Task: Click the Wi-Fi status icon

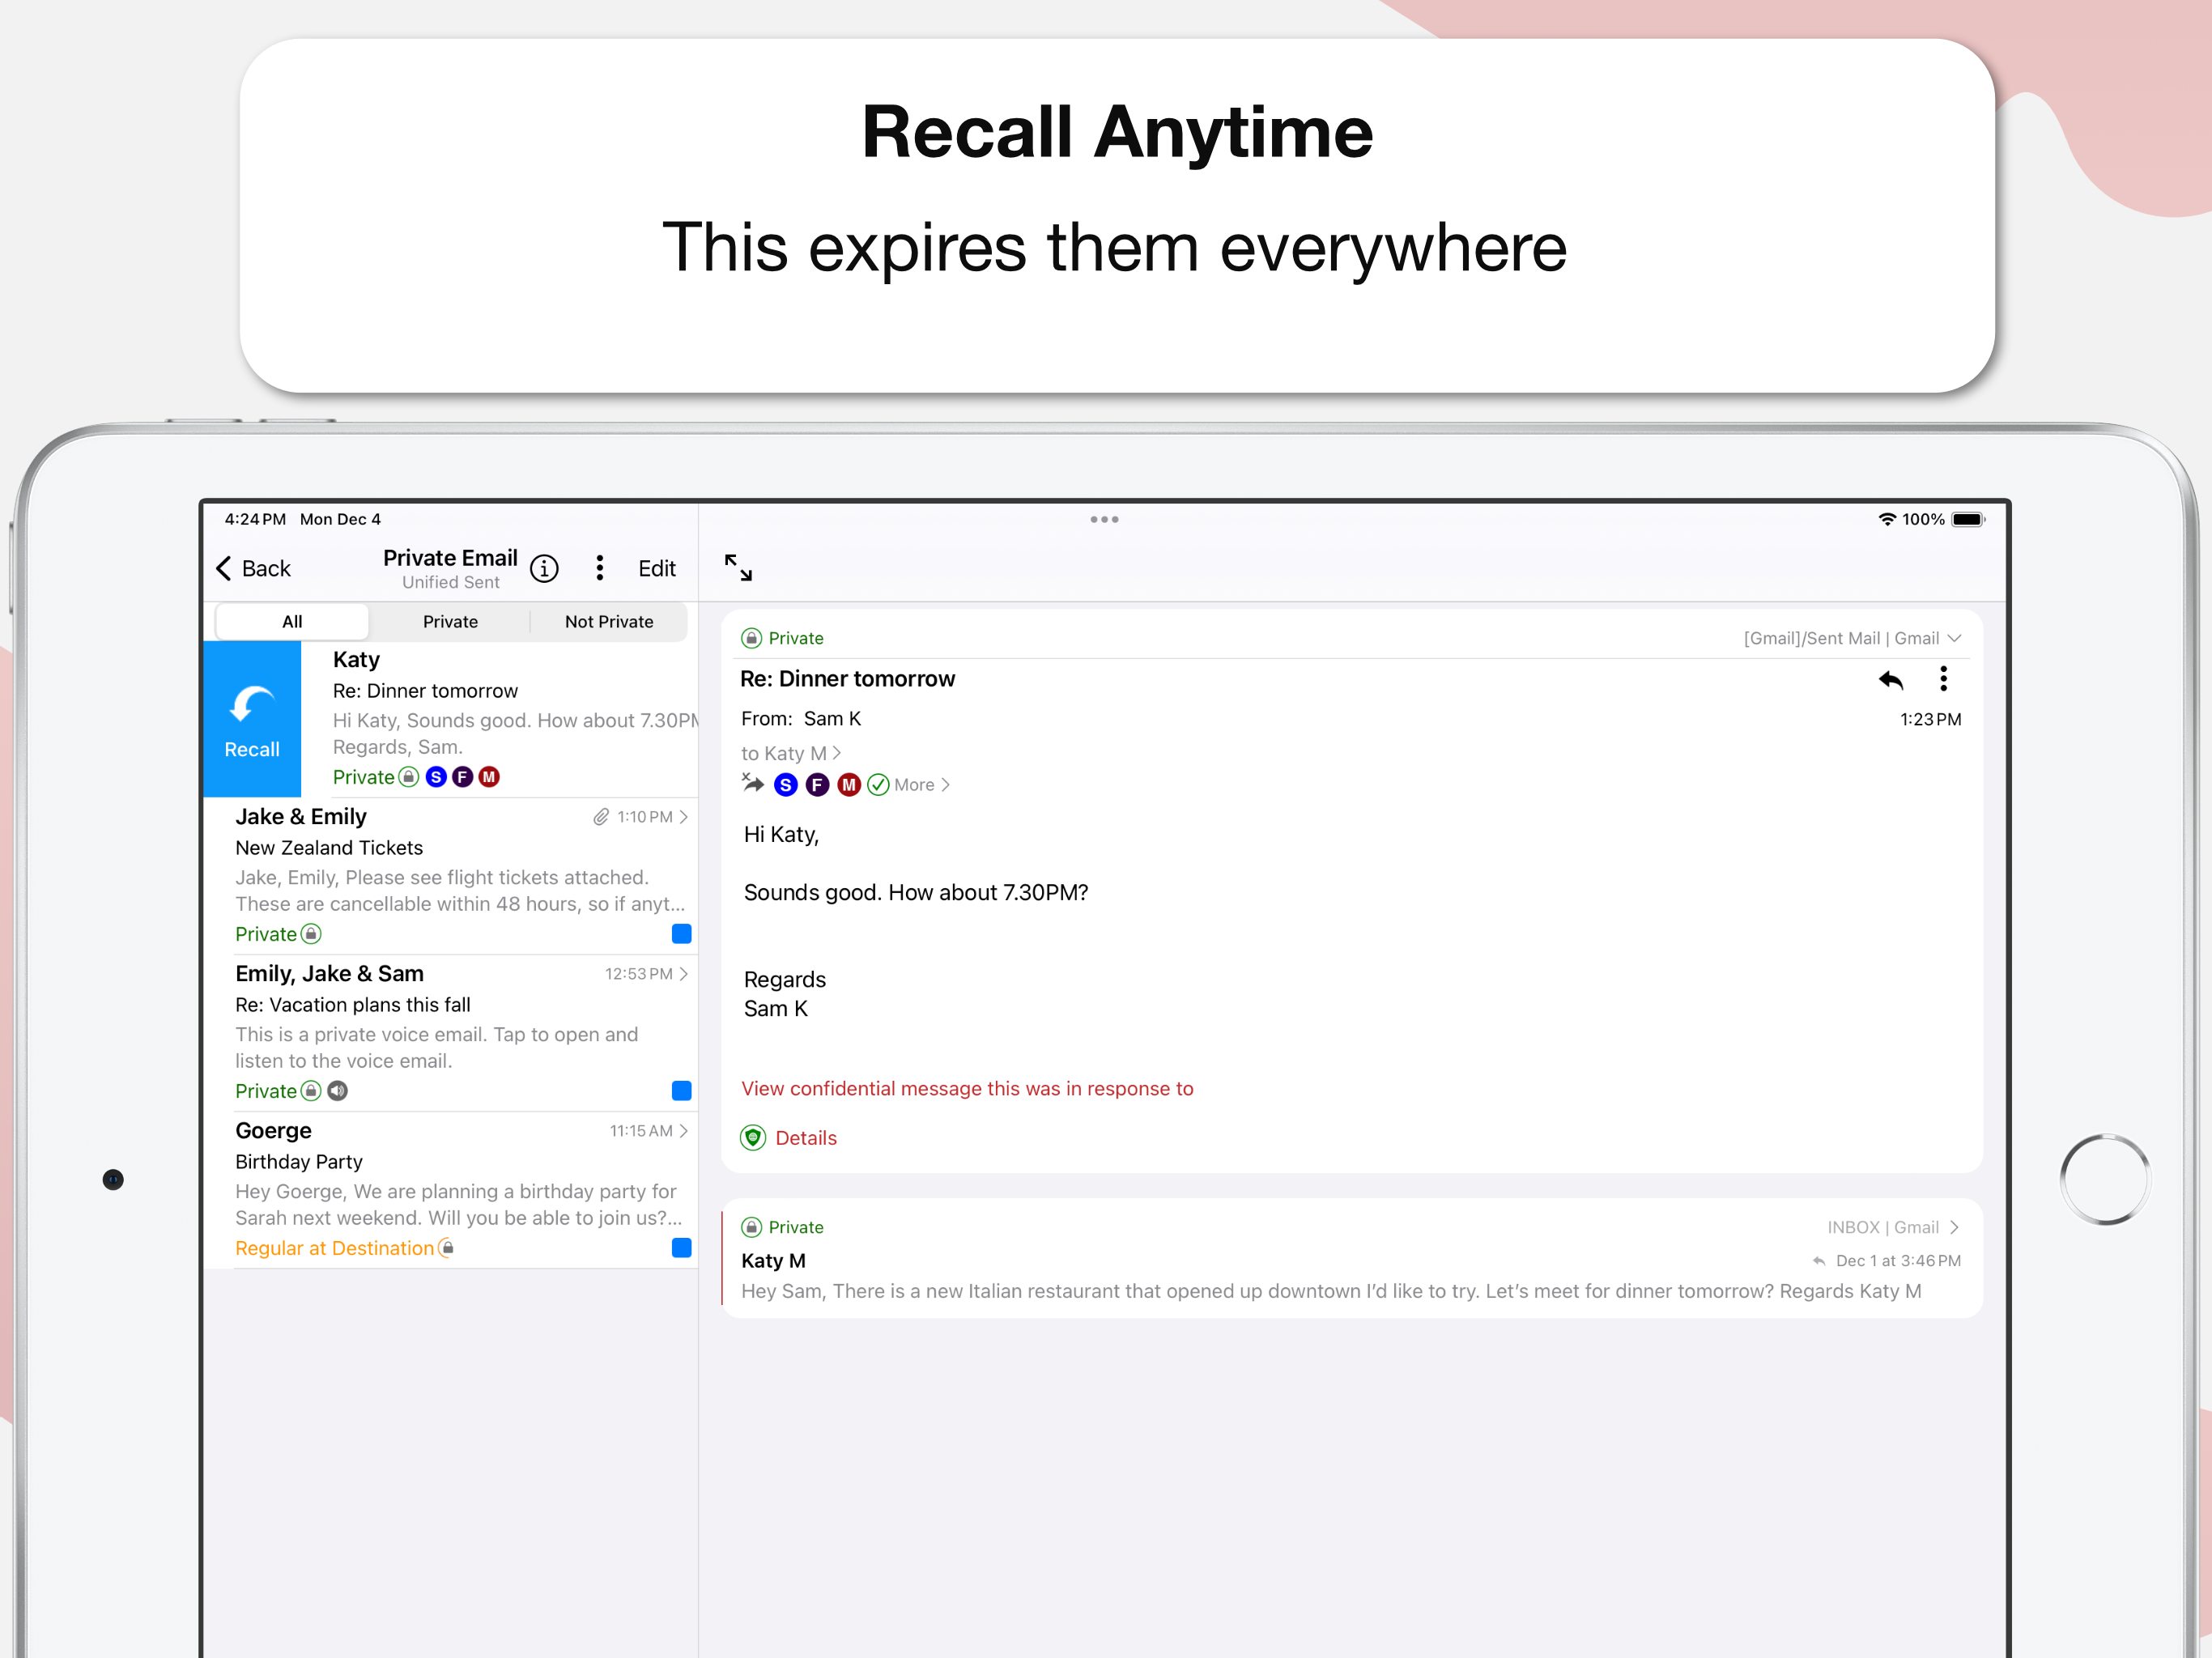Action: point(1887,519)
